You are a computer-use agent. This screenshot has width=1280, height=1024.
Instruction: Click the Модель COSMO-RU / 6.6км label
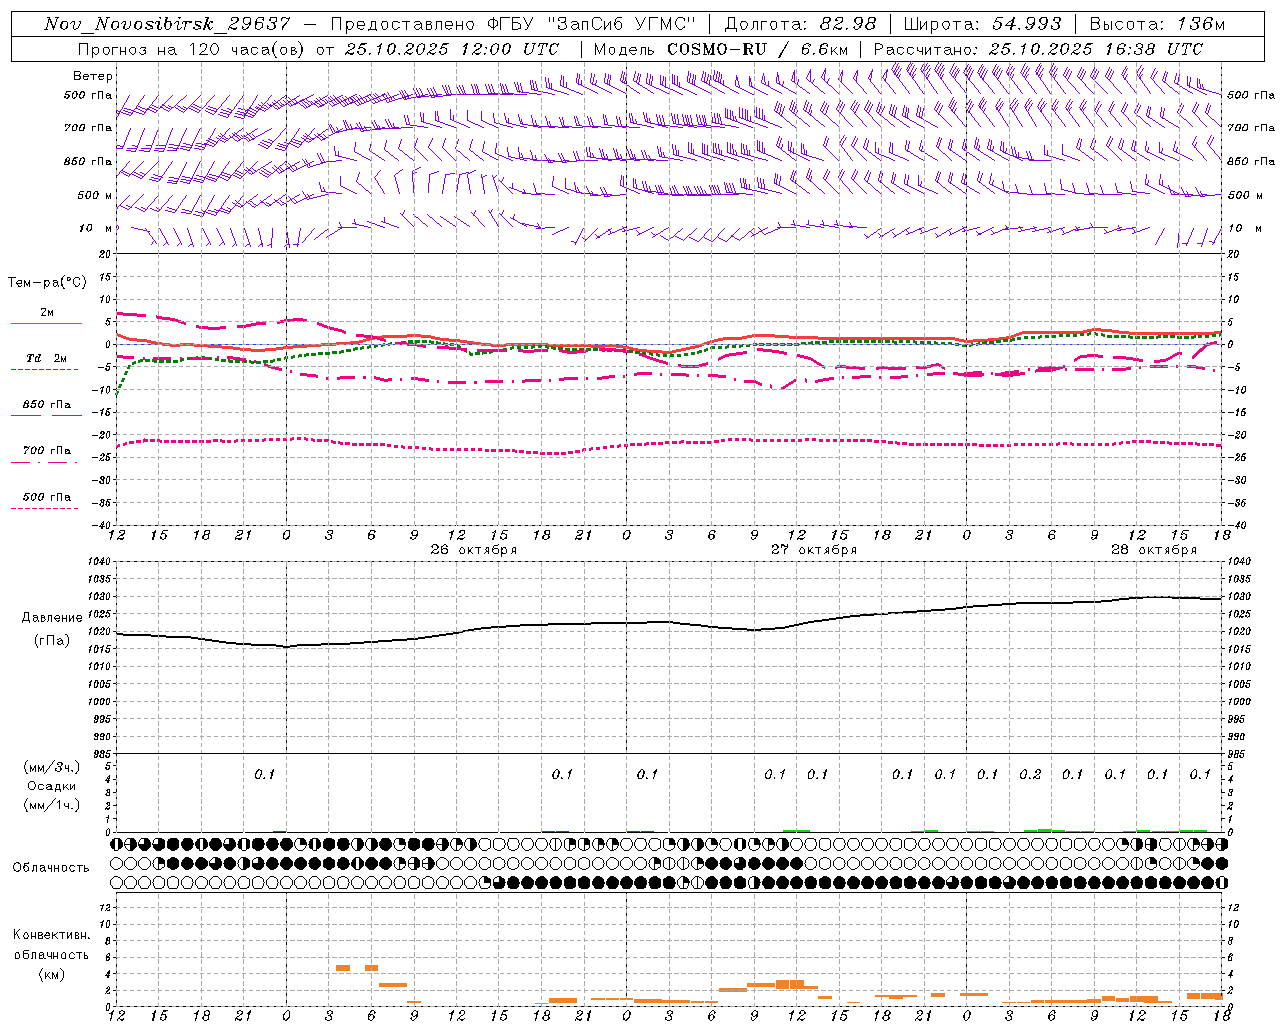721,48
